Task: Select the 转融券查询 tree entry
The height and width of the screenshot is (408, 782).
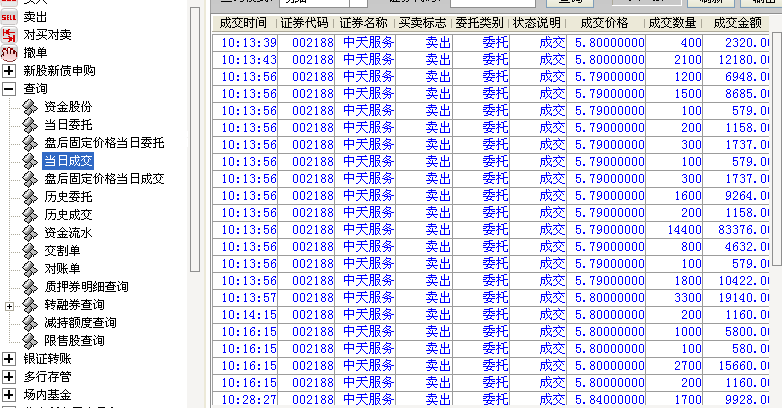Action: pyautogui.click(x=74, y=305)
